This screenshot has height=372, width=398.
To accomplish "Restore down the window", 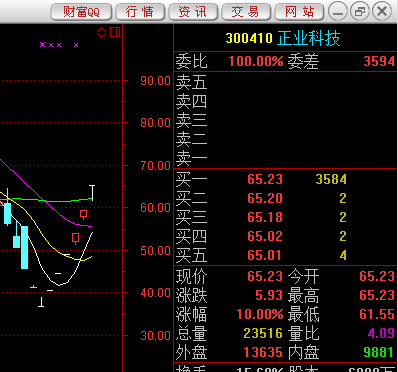I will (360, 12).
